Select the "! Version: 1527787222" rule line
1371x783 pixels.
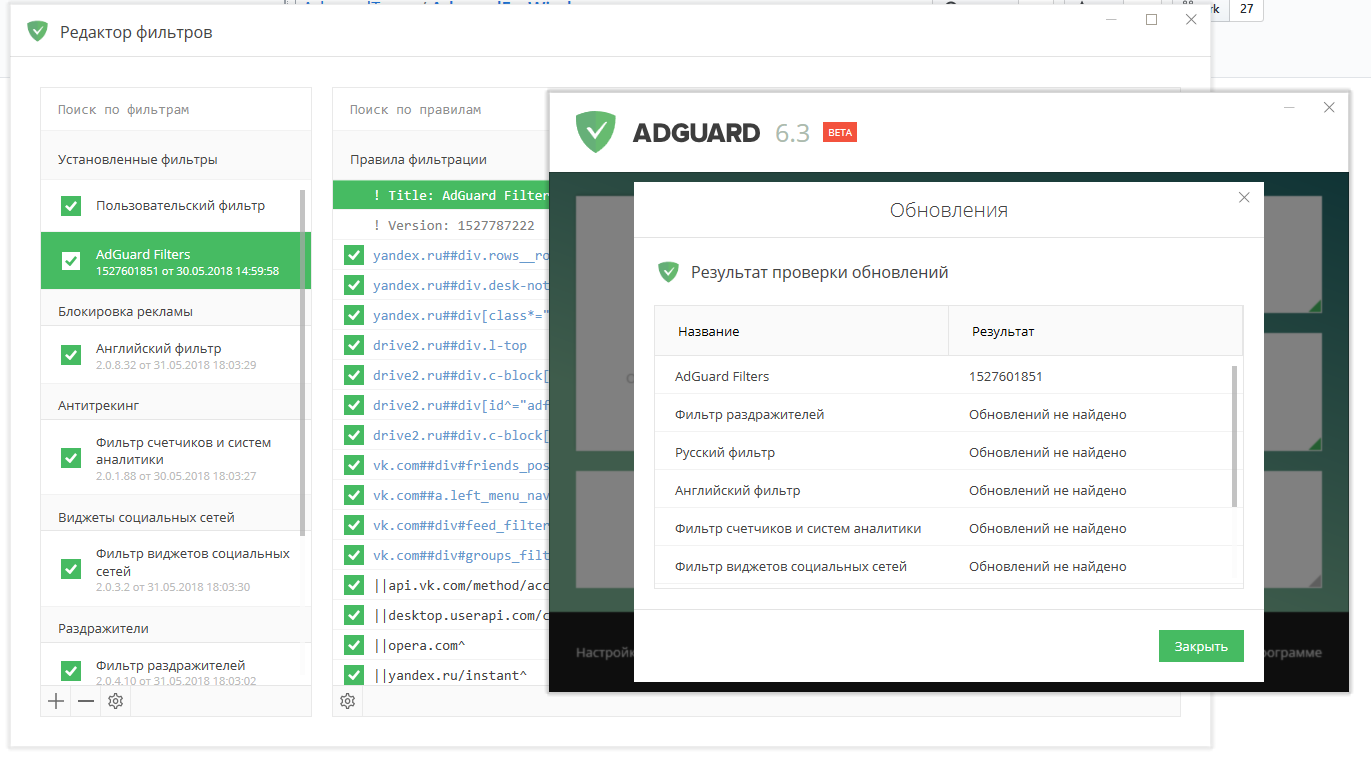[x=441, y=225]
